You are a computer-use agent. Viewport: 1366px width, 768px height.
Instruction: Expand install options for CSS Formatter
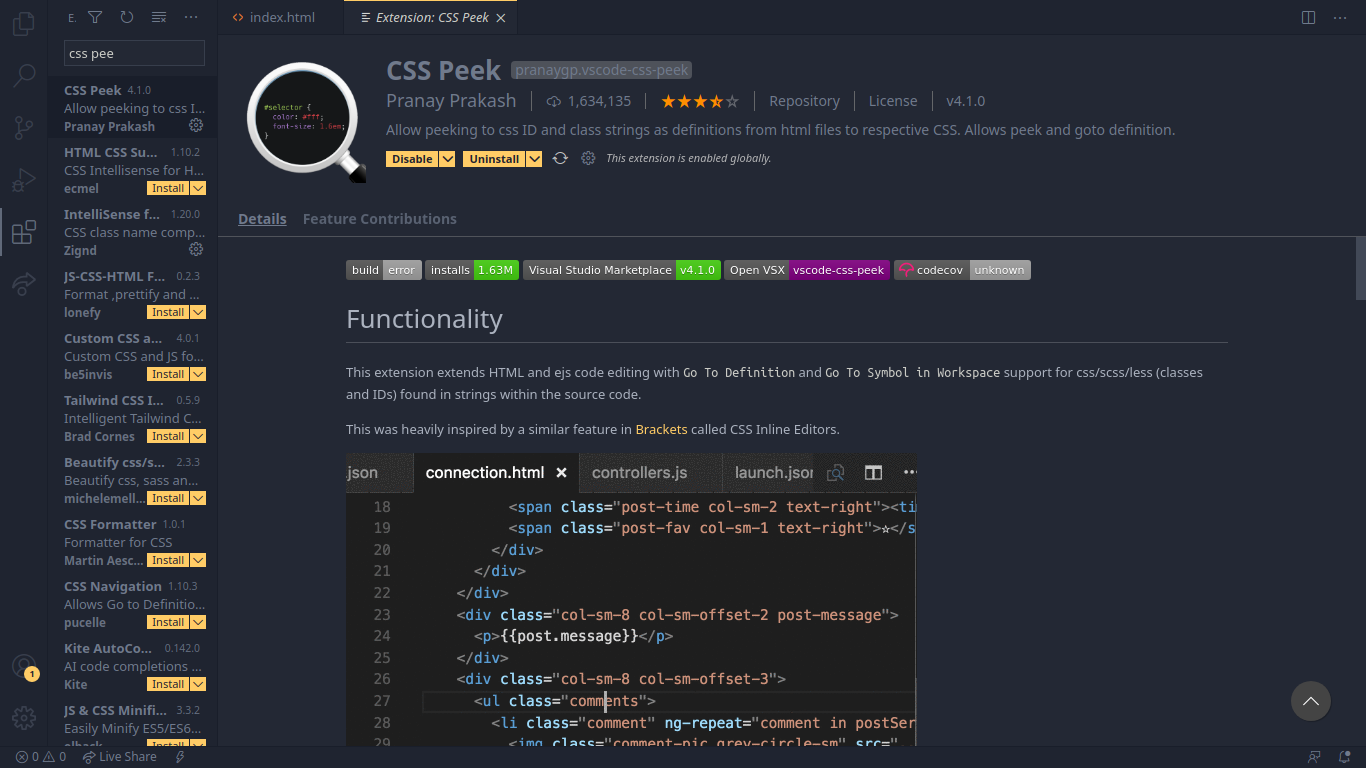(x=198, y=560)
